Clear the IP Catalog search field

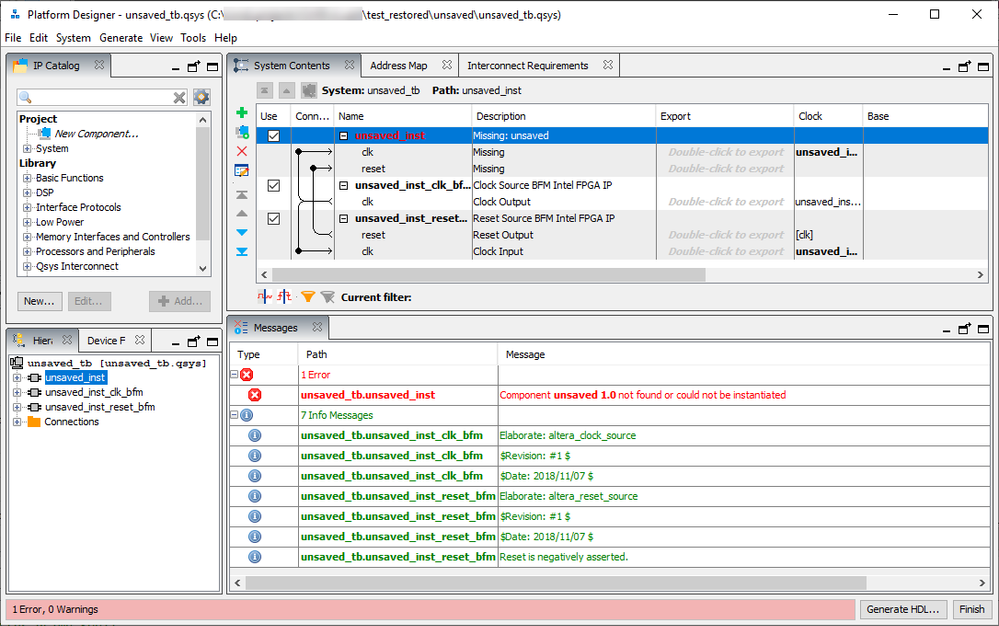pos(180,97)
